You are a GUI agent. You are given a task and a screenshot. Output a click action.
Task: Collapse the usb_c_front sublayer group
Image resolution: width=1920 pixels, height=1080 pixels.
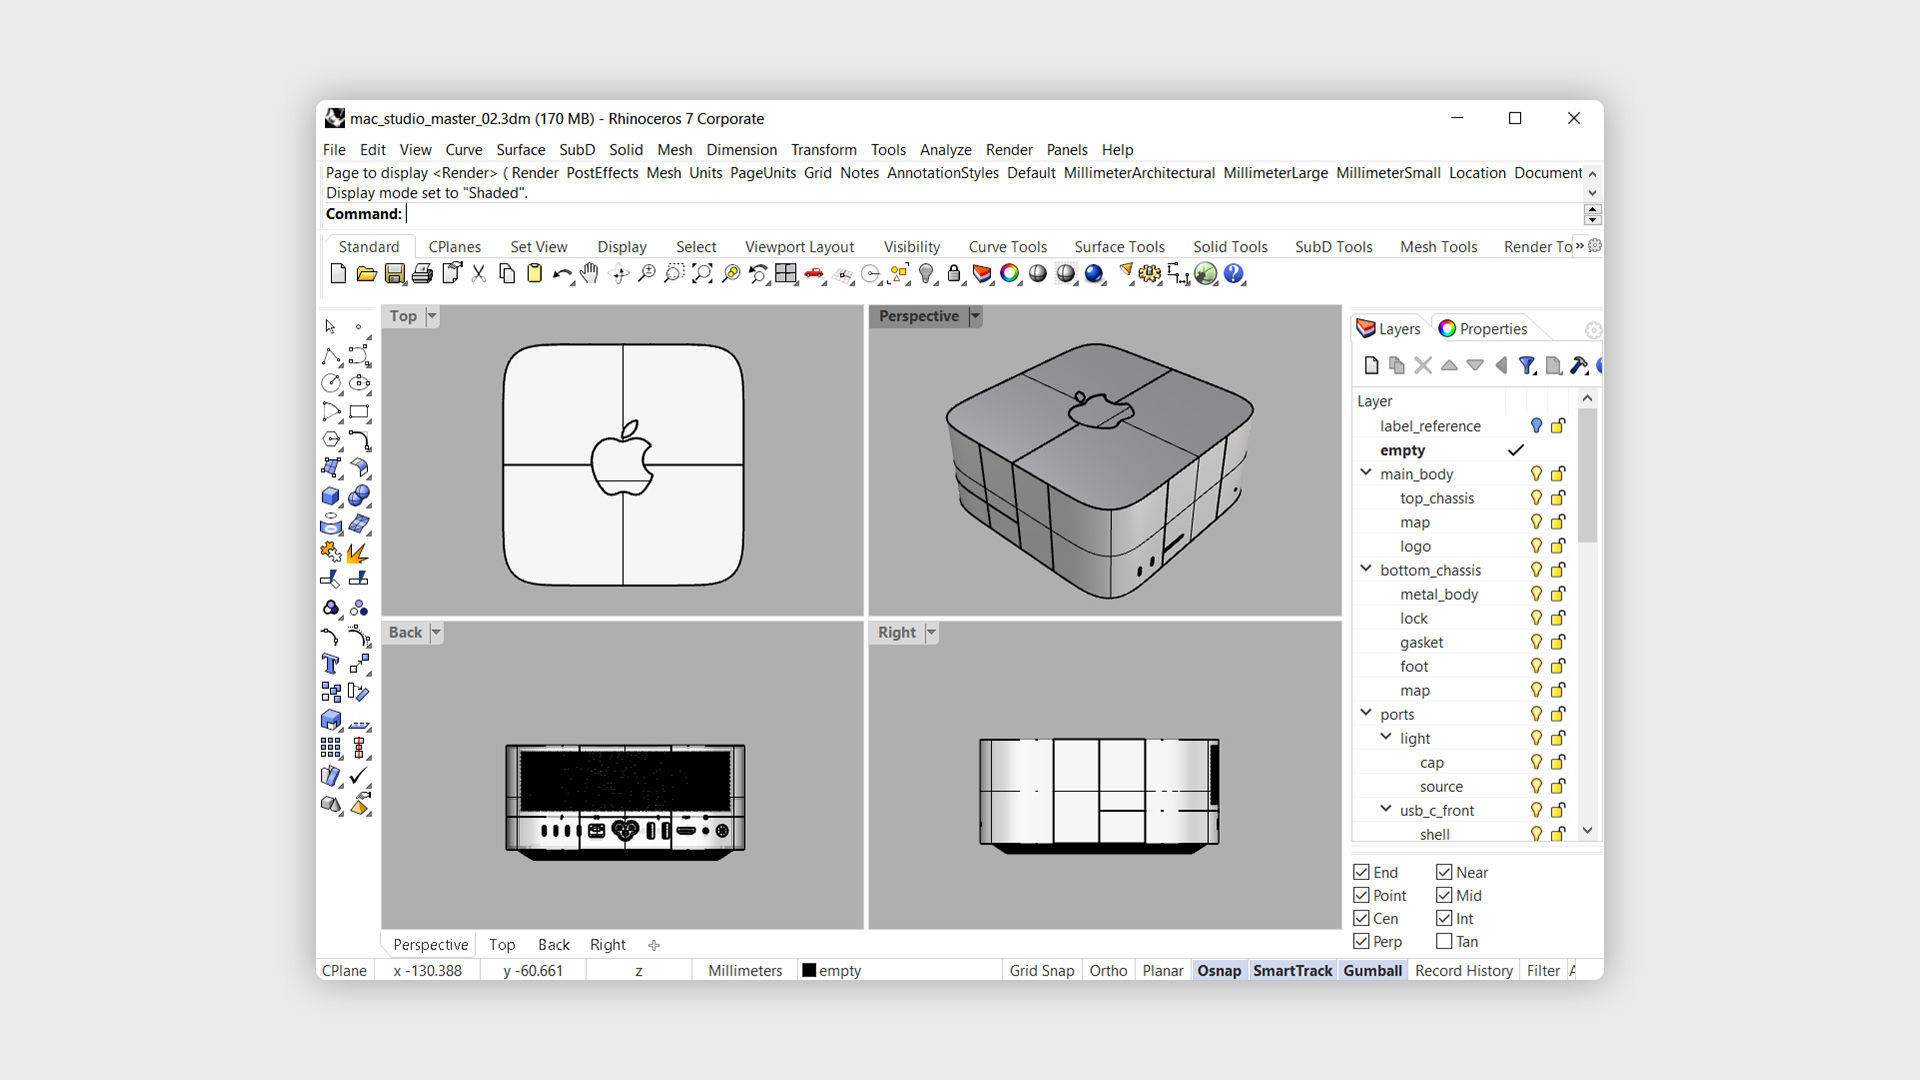[1386, 809]
